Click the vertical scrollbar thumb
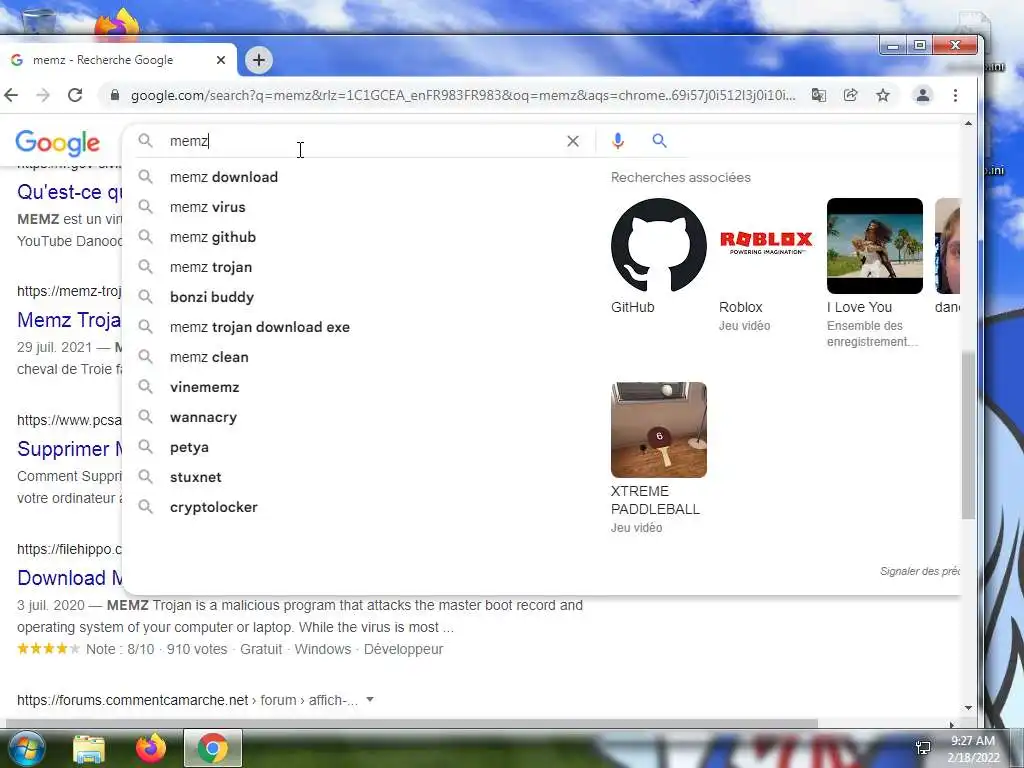Viewport: 1024px width, 768px height. point(968,435)
